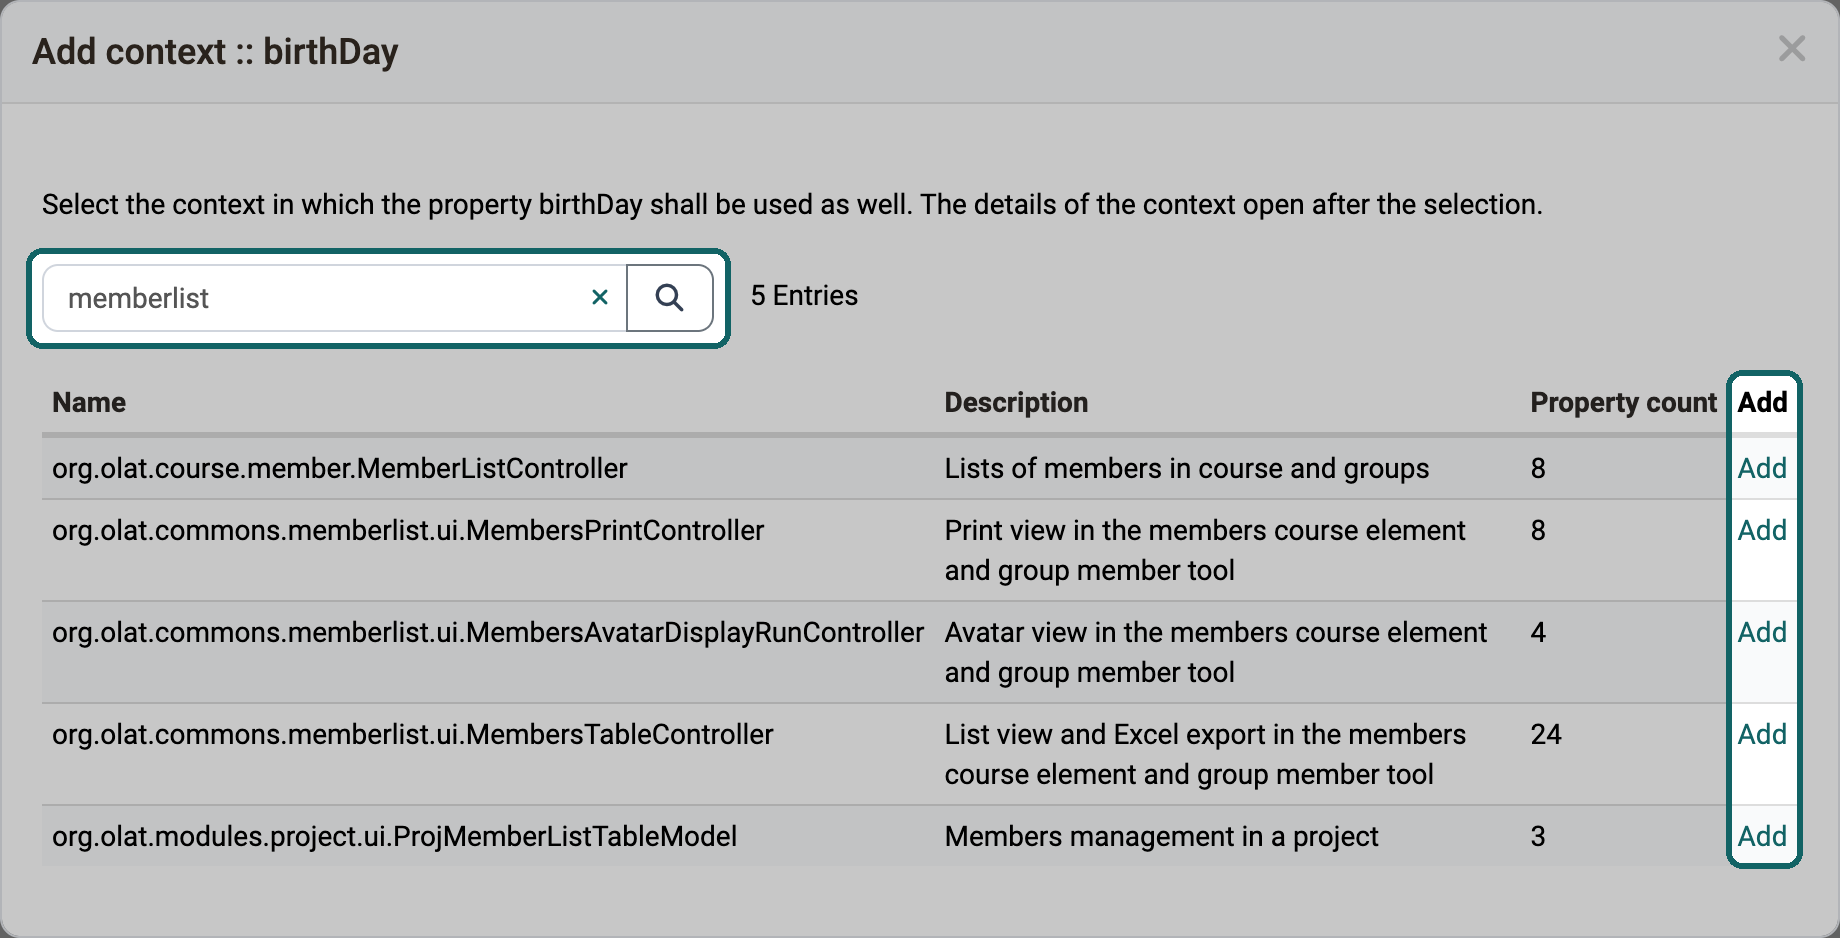
Task: Select the org.olat.course.member.MemberListController name
Action: pos(340,468)
